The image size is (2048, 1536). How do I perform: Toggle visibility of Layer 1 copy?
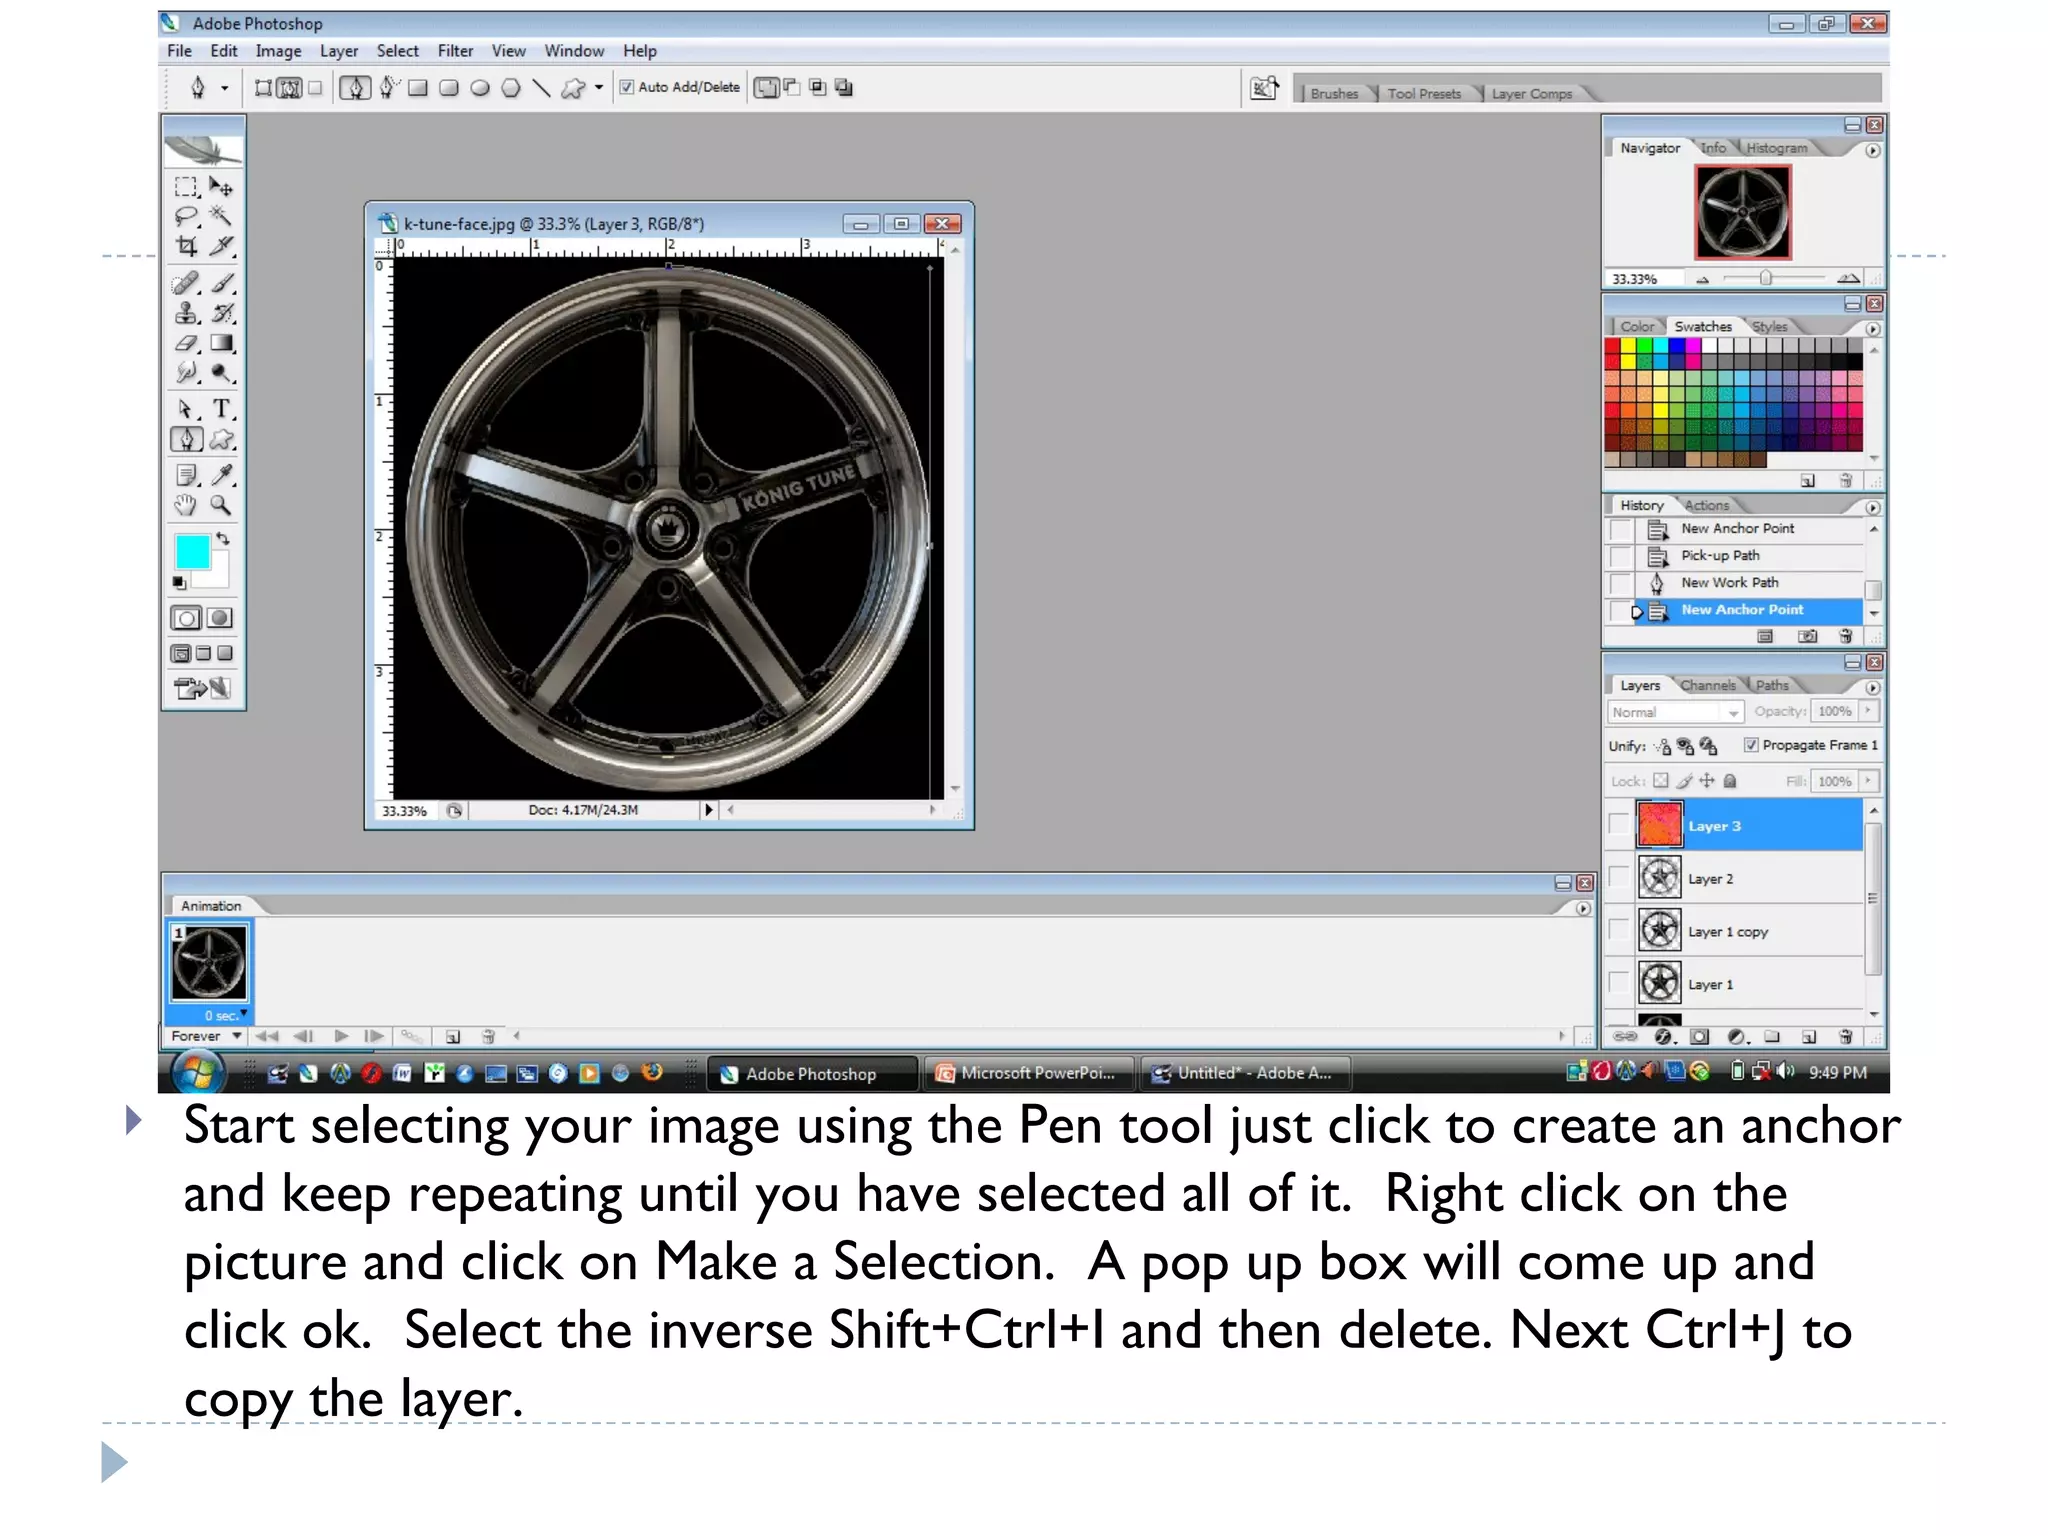(1619, 931)
